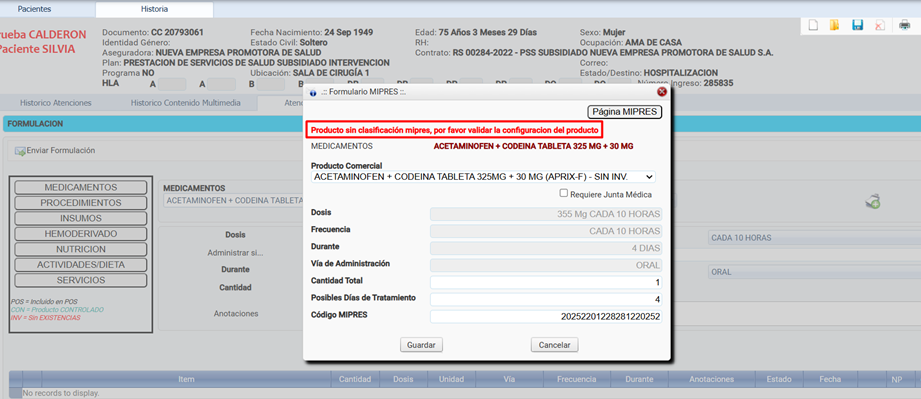Click the Código MIPRES input field

[x=546, y=317]
